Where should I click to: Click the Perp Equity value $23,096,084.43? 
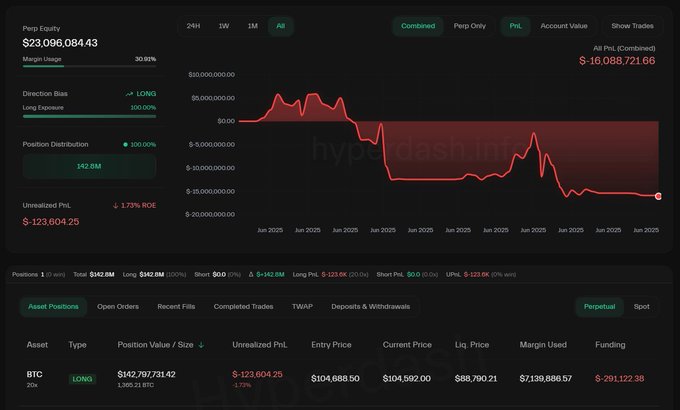coord(60,43)
